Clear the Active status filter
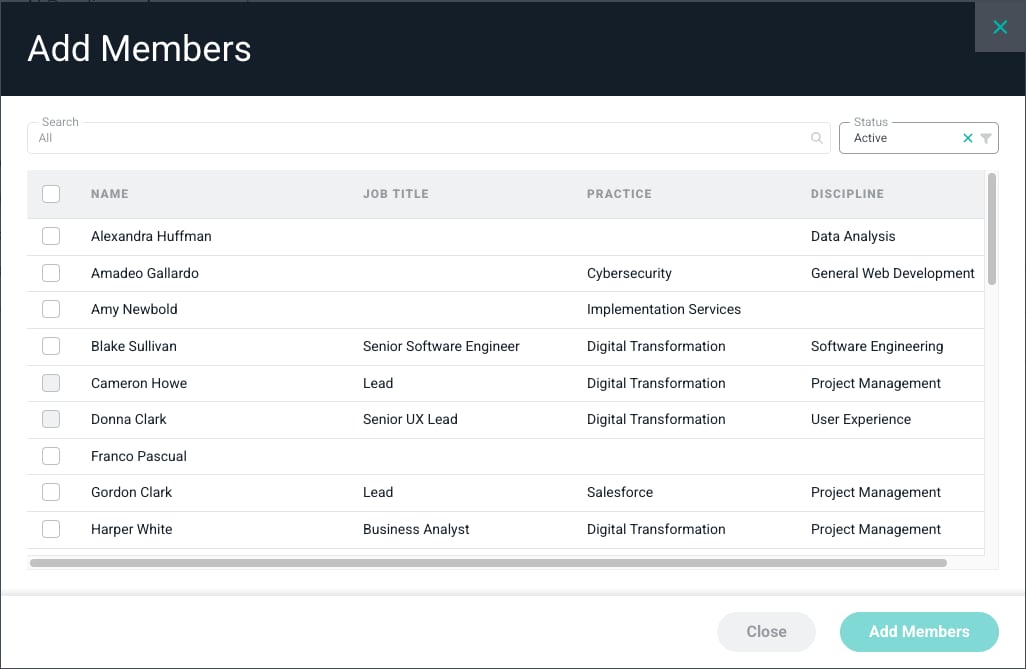This screenshot has width=1026, height=669. [x=968, y=138]
